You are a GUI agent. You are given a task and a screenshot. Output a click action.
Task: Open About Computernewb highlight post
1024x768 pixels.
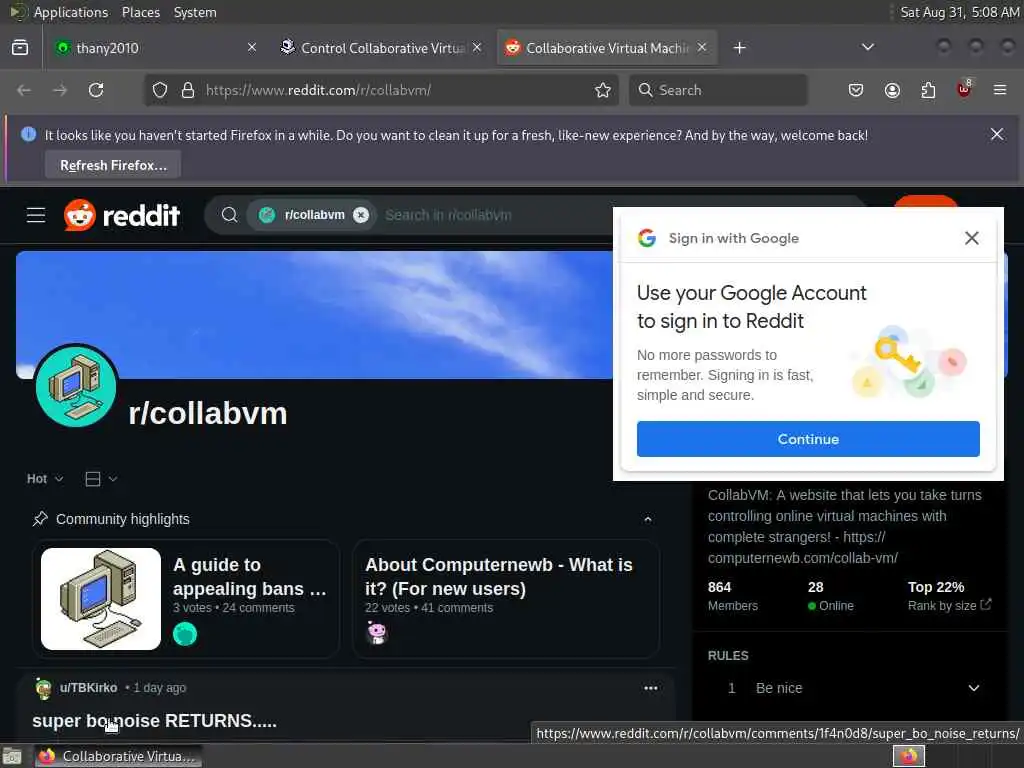(x=498, y=577)
